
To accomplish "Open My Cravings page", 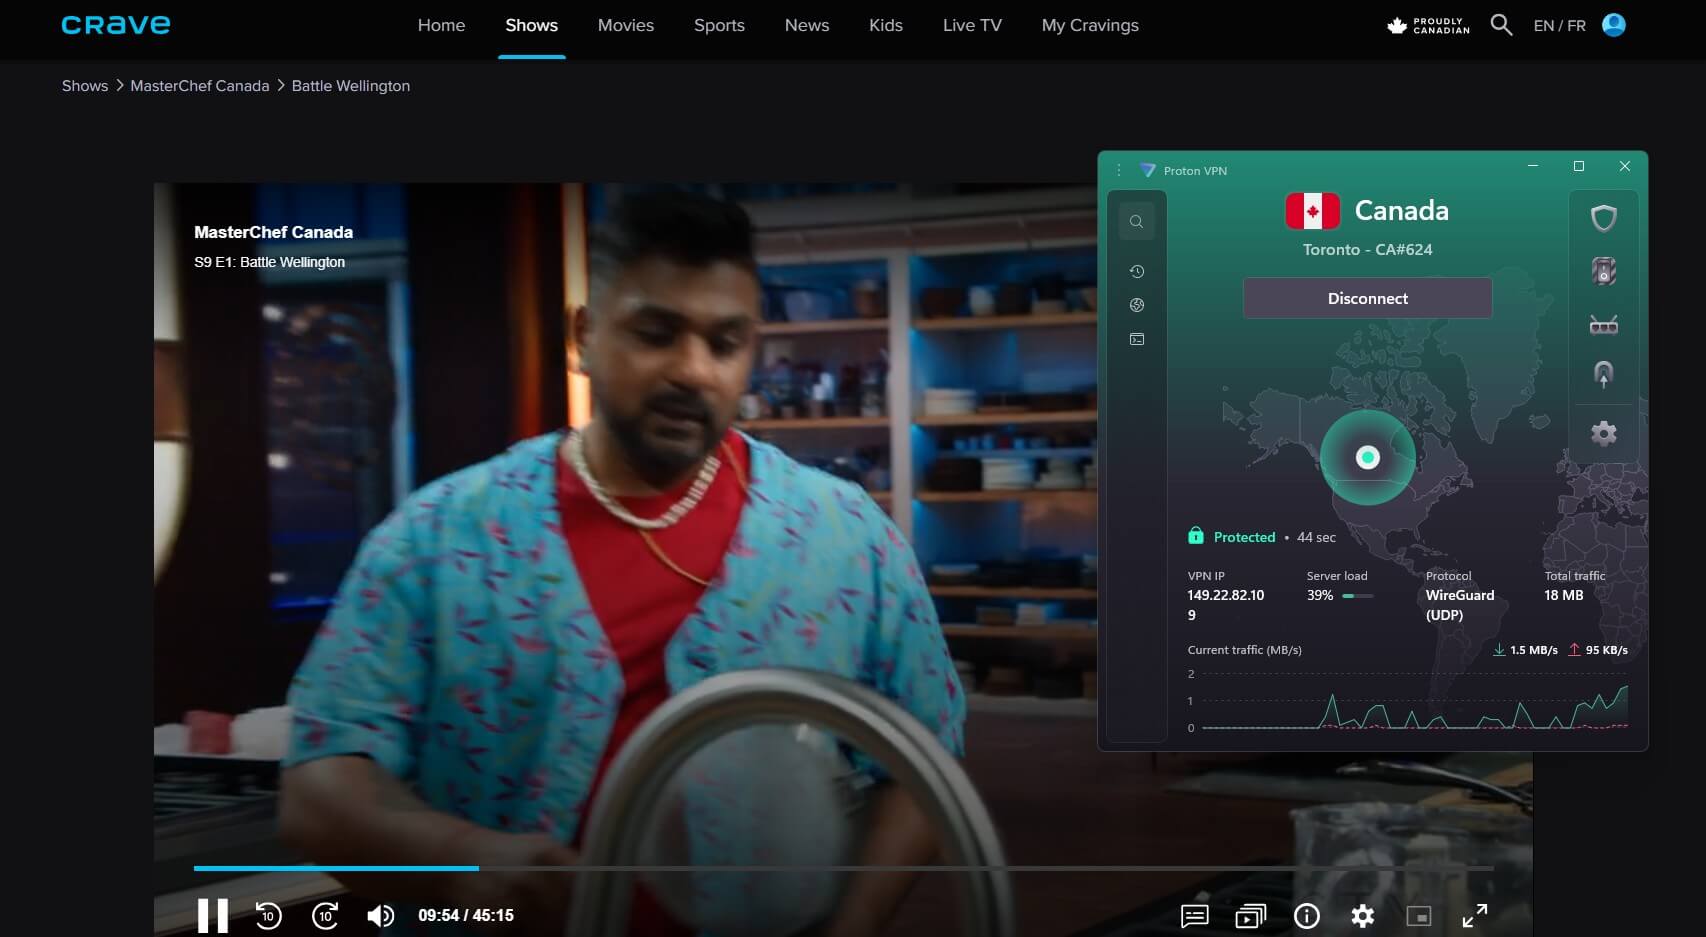I will click(1090, 25).
